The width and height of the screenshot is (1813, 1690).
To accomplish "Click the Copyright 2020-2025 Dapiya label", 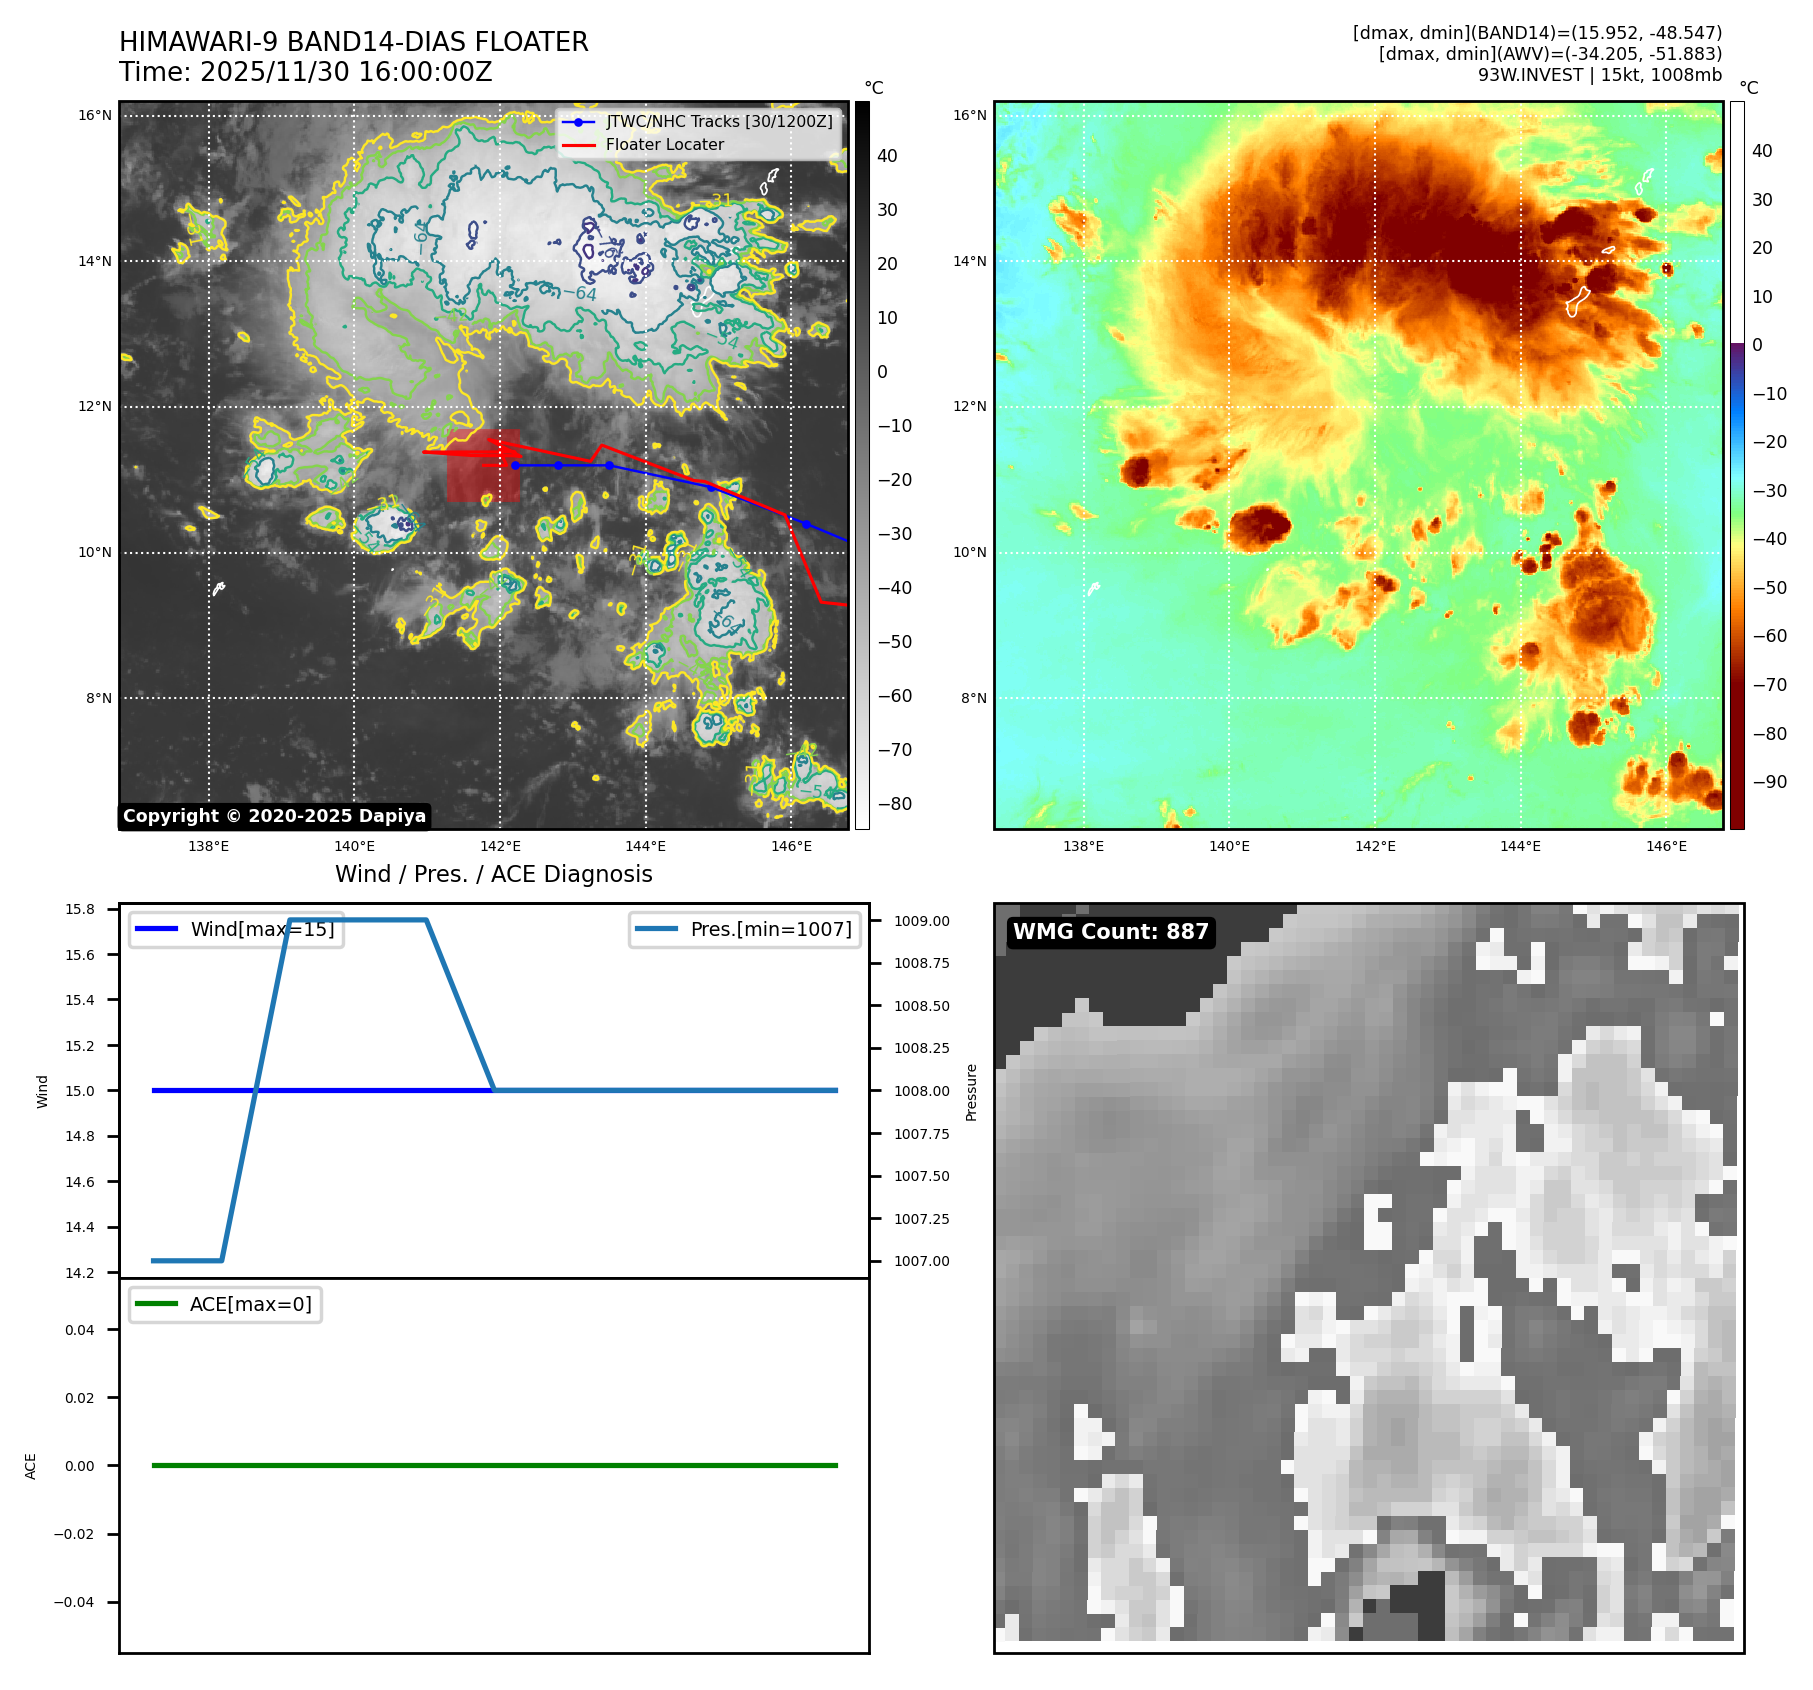I will [274, 816].
